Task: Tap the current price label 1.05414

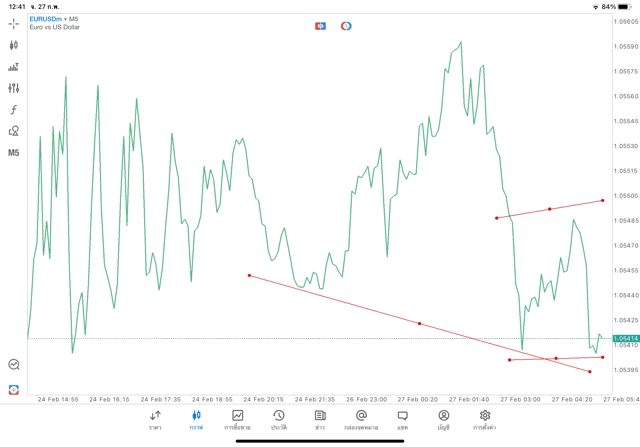Action: pyautogui.click(x=626, y=338)
